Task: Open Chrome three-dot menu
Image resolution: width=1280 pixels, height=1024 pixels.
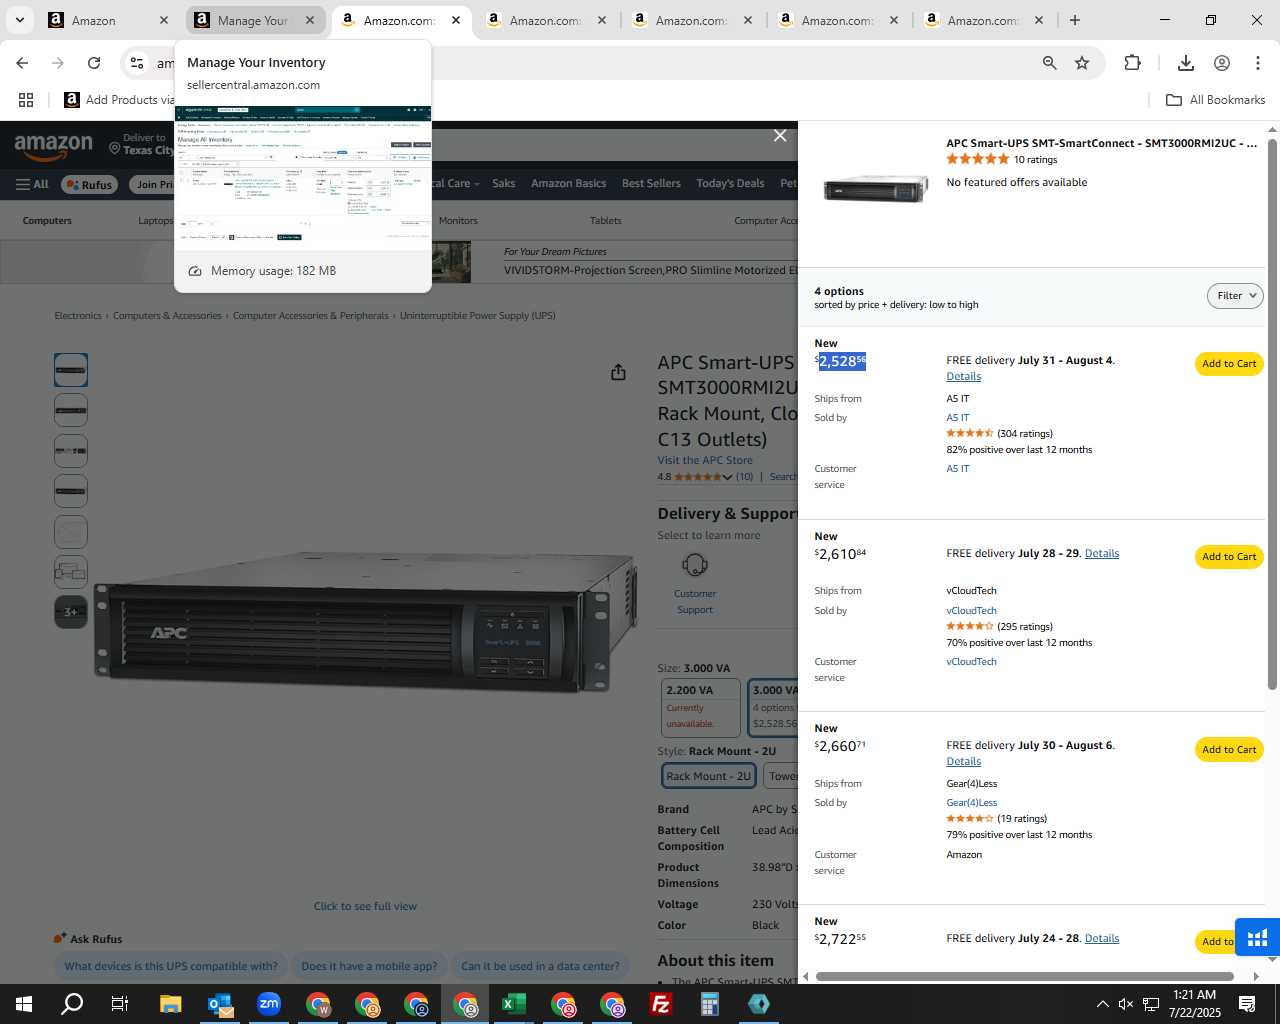Action: click(x=1258, y=63)
